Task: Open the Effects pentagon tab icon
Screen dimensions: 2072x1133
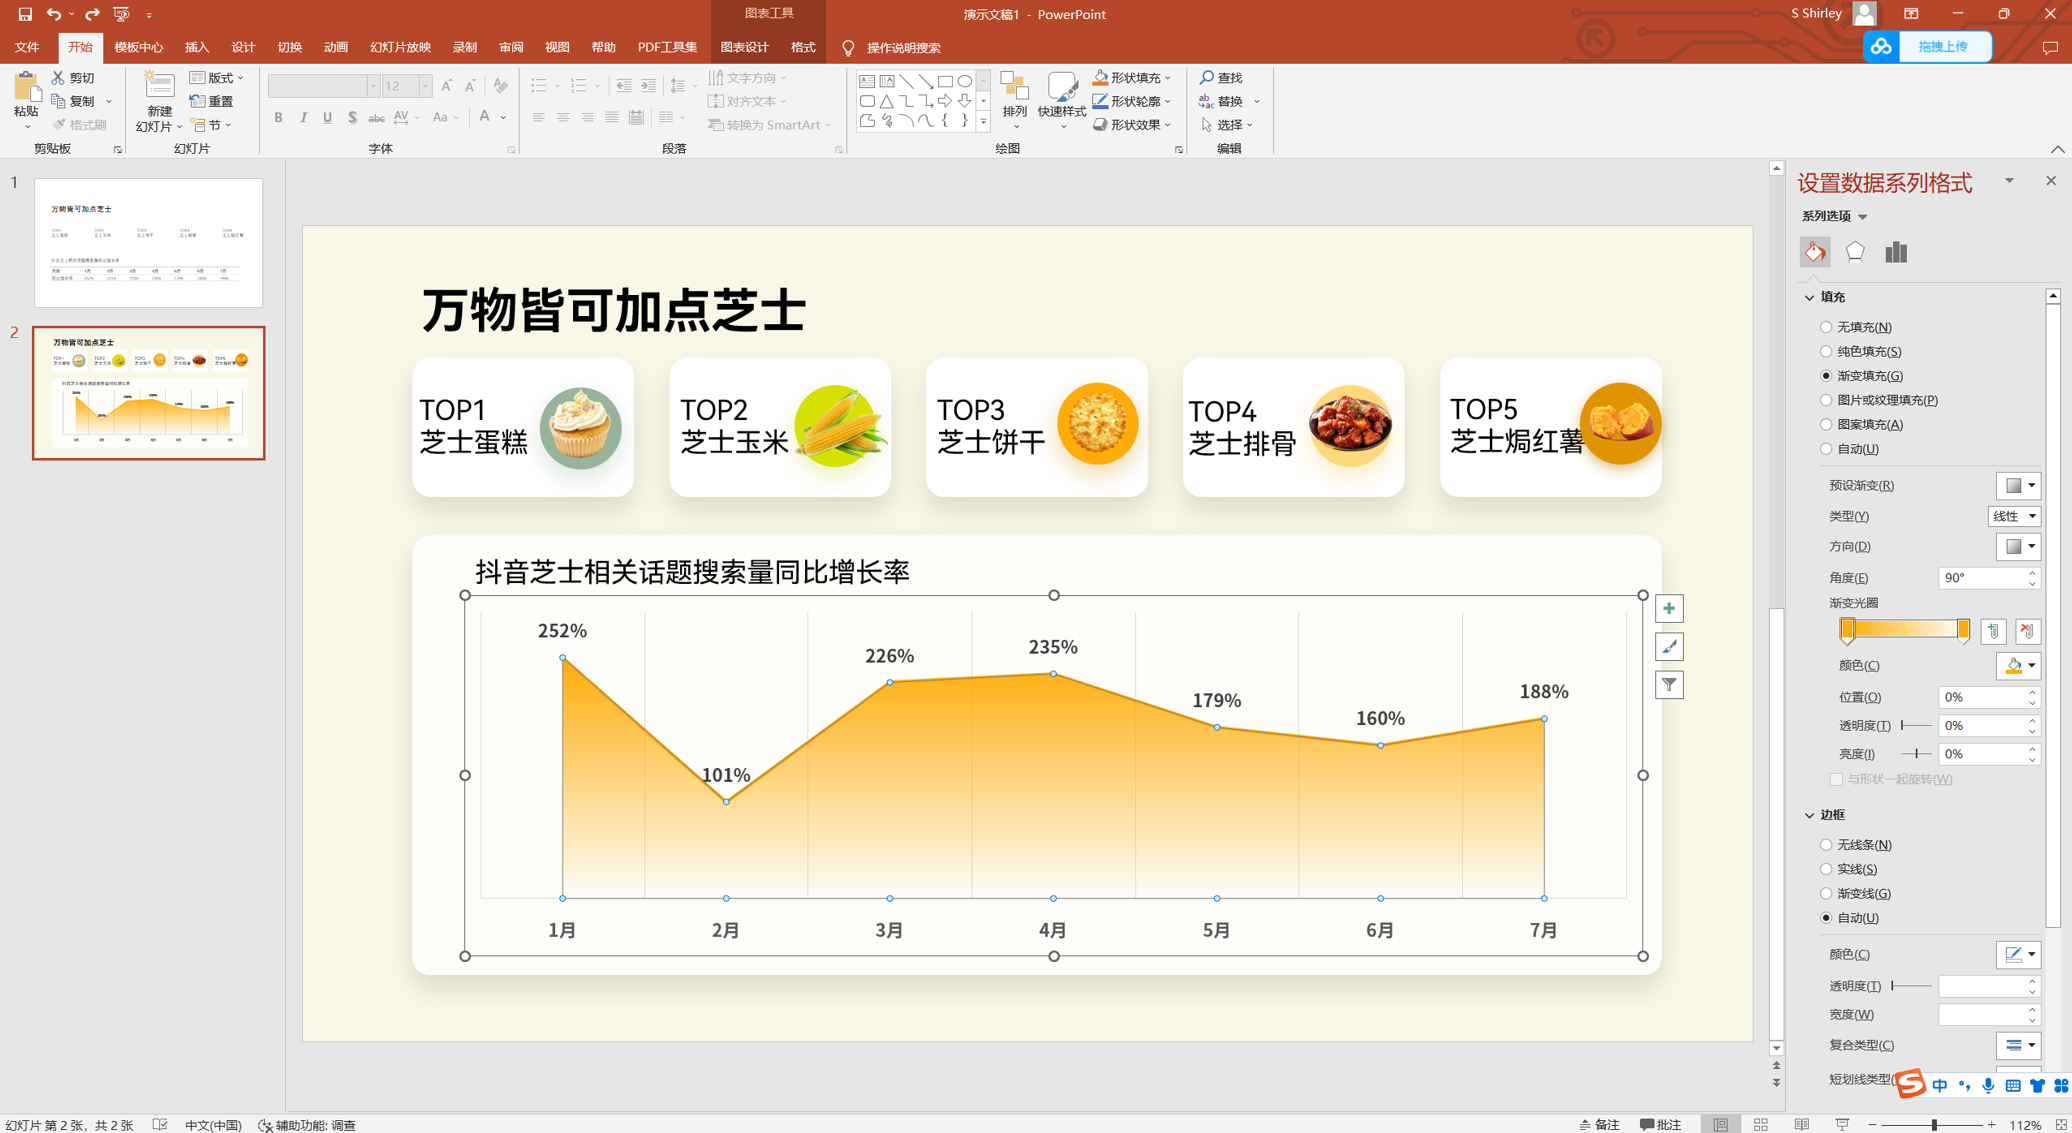Action: pyautogui.click(x=1855, y=252)
